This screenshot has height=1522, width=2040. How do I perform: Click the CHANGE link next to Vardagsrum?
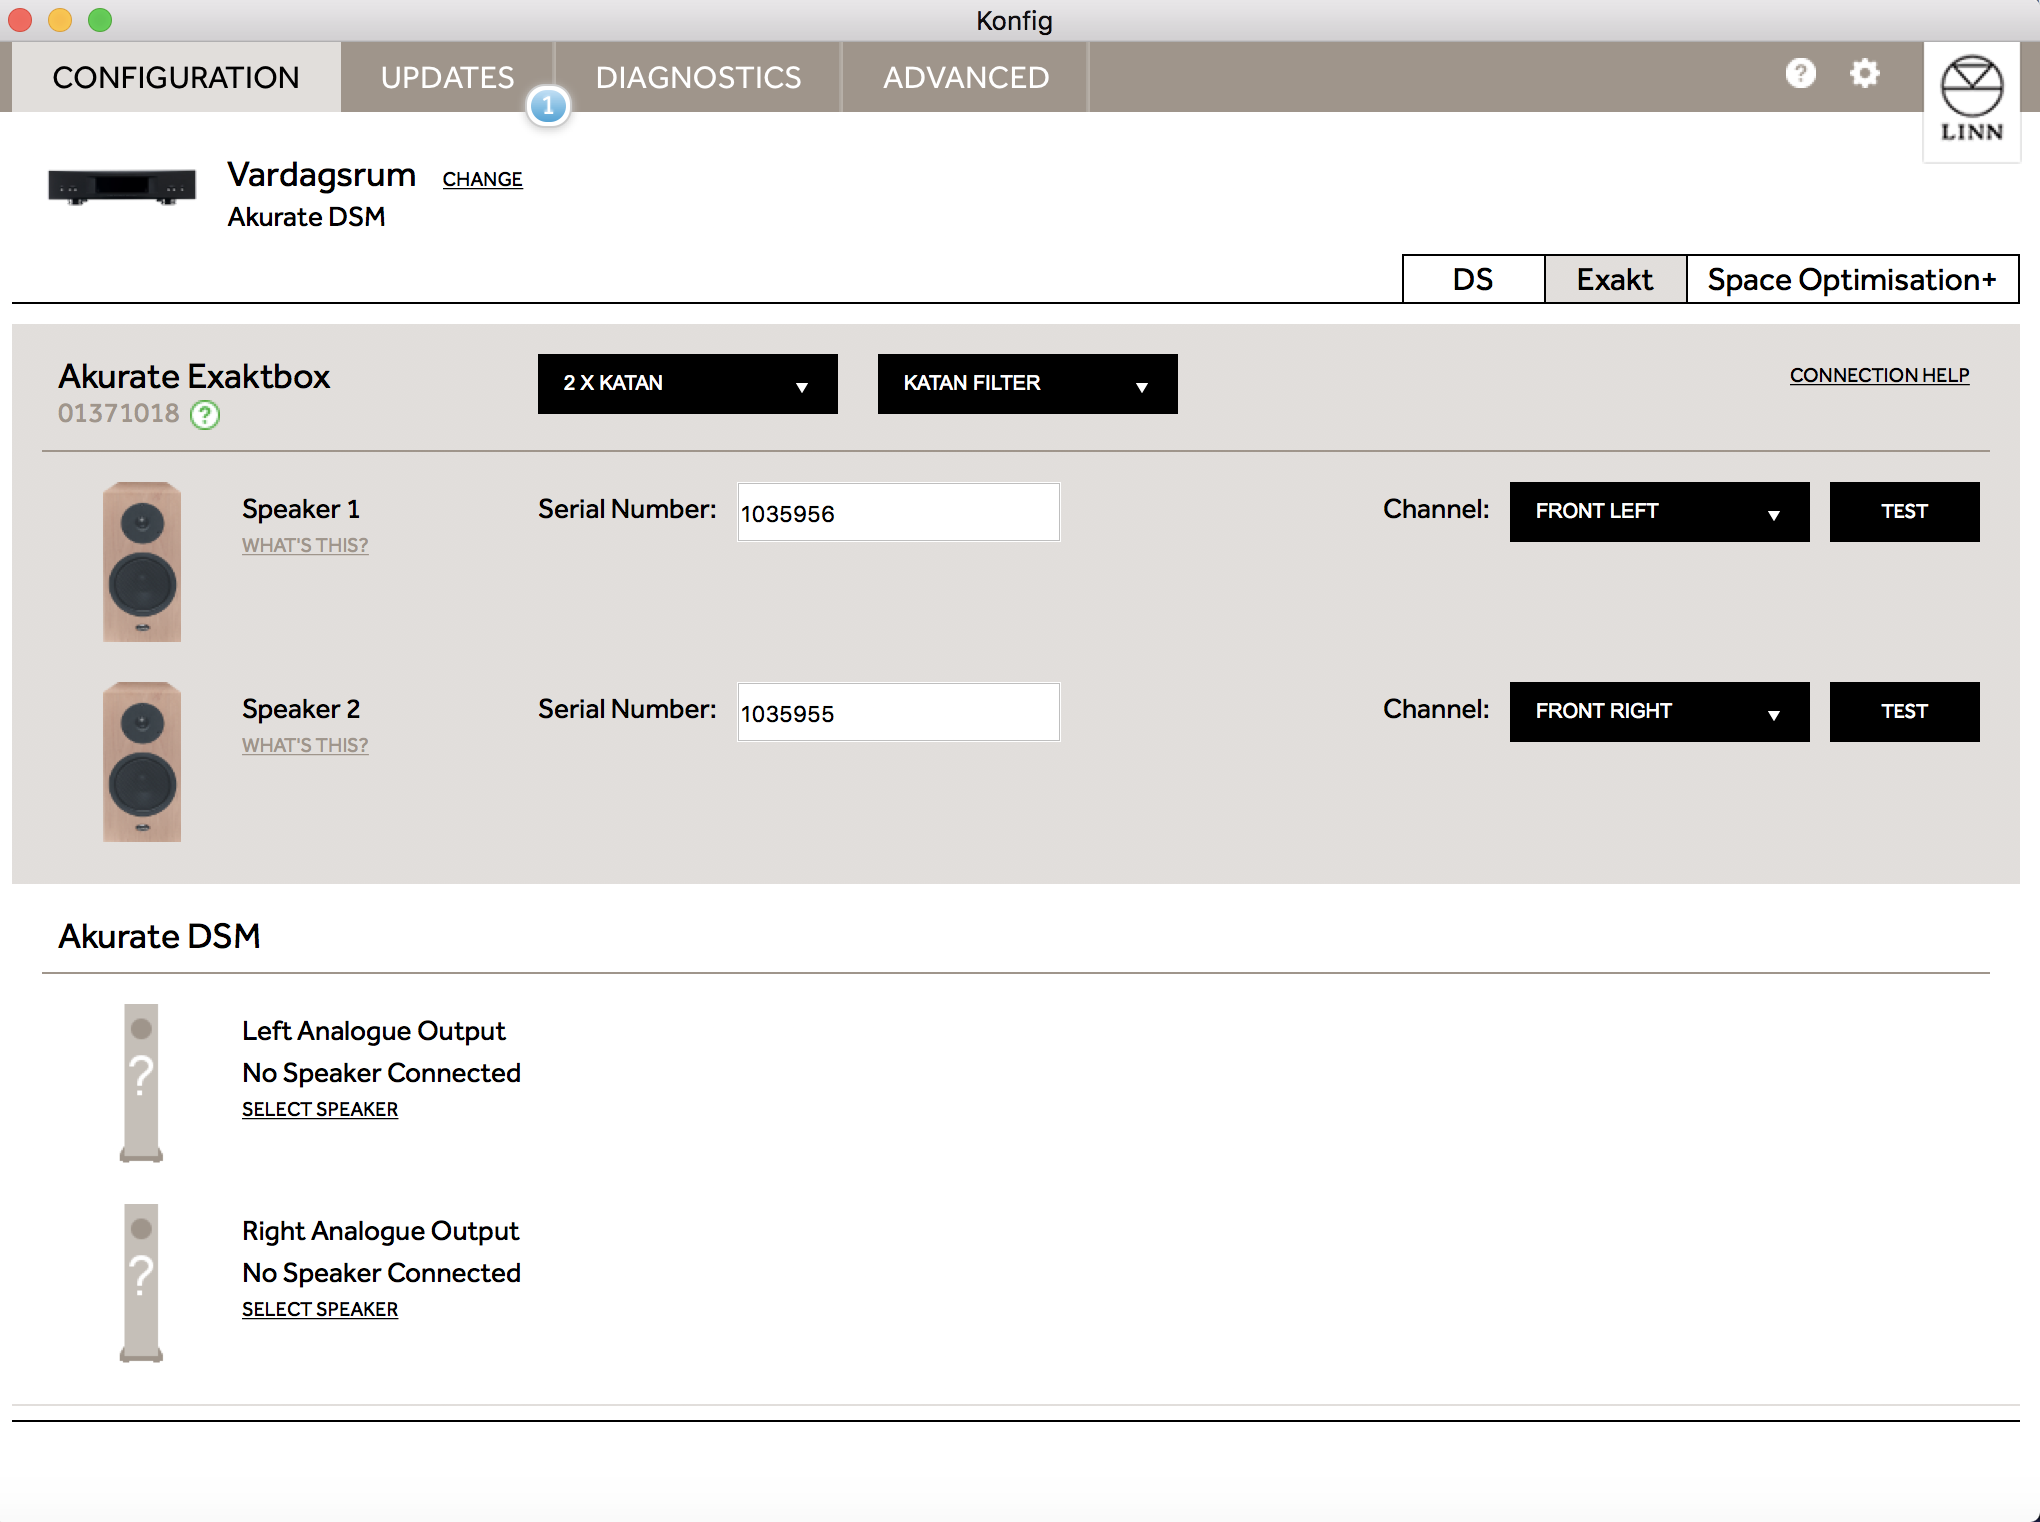[482, 179]
